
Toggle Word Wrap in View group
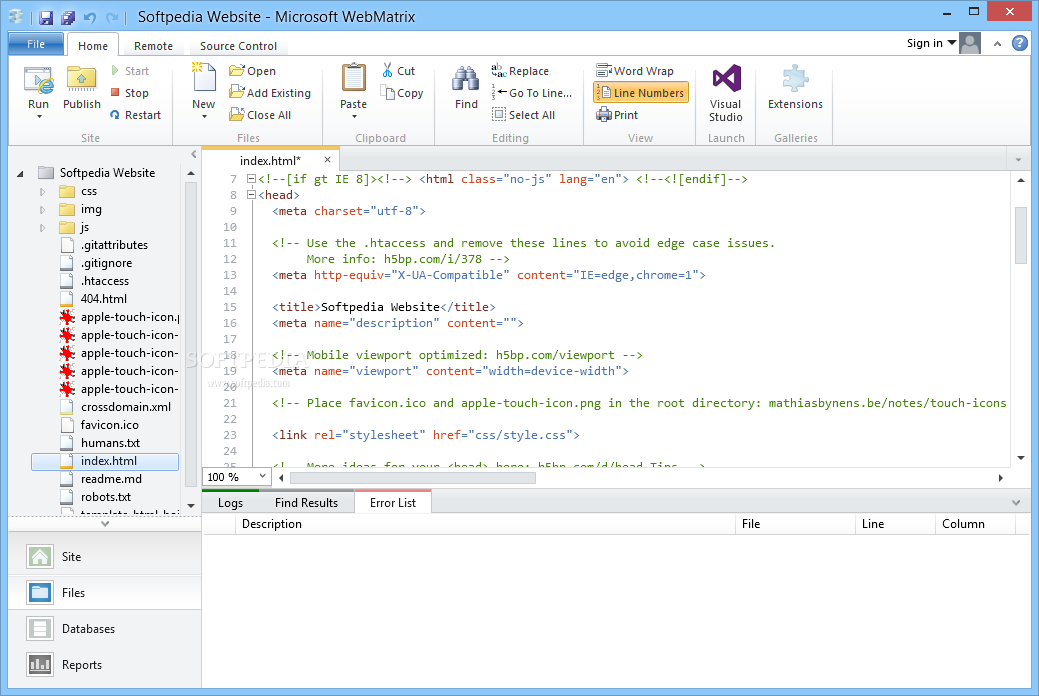pos(635,71)
